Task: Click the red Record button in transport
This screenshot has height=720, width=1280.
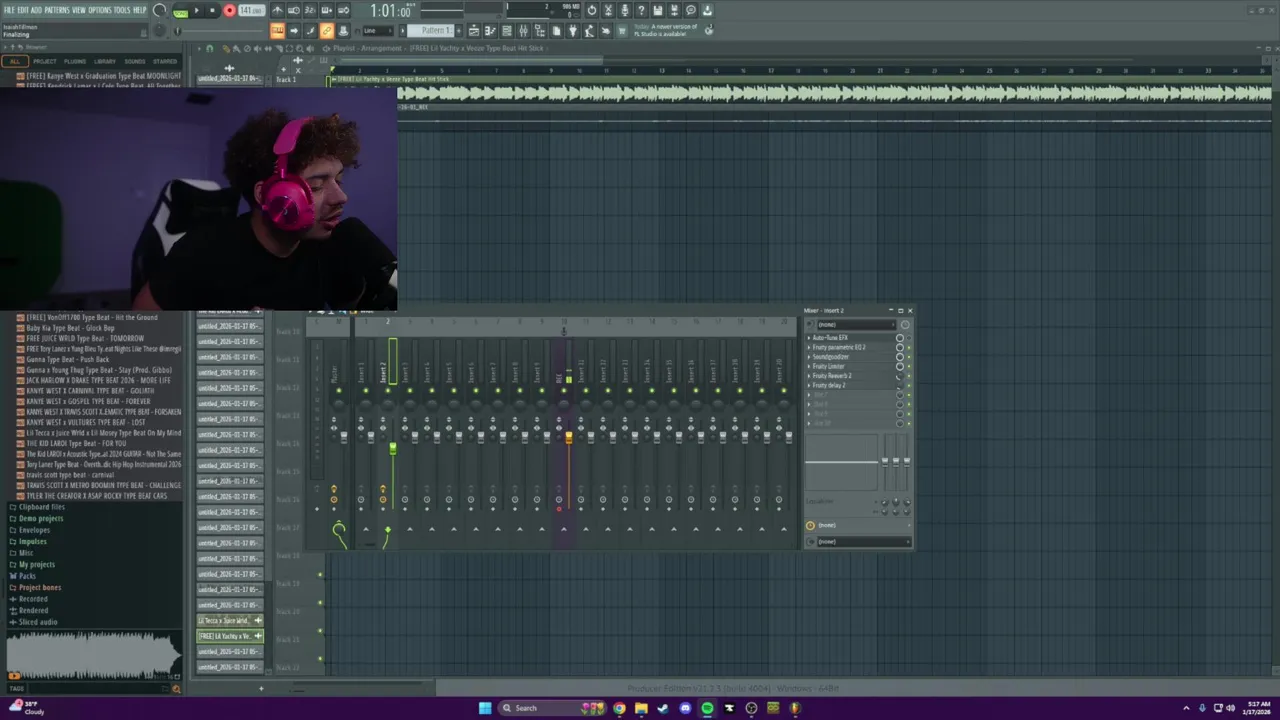Action: (x=229, y=11)
